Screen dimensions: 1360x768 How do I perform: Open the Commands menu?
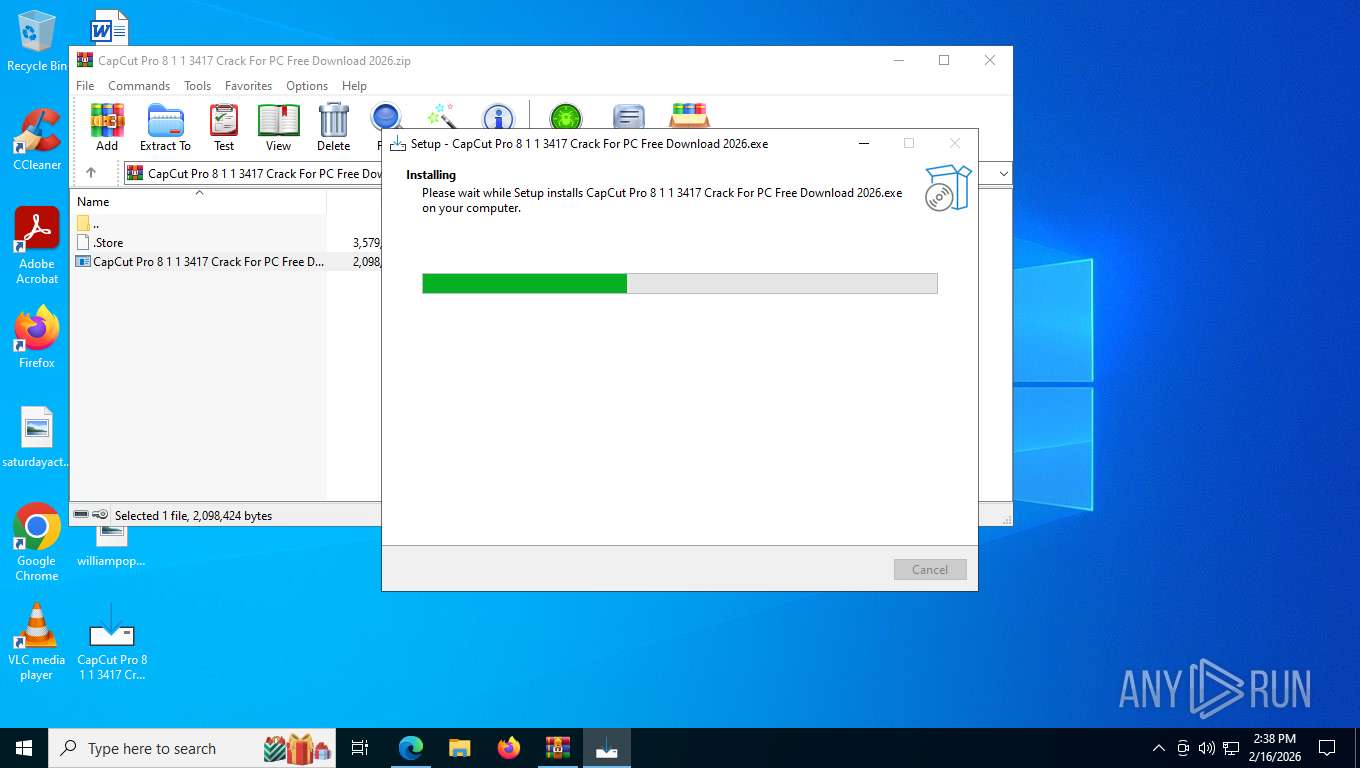point(139,86)
